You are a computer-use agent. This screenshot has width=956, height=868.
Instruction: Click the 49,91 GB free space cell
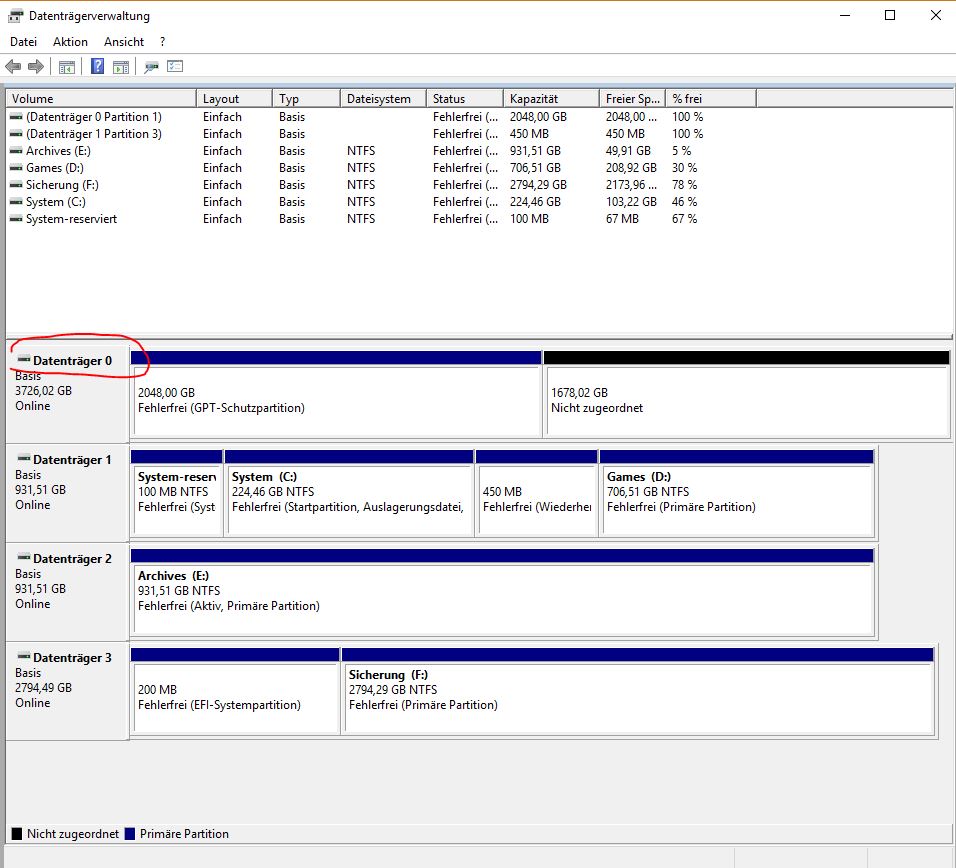pyautogui.click(x=628, y=151)
